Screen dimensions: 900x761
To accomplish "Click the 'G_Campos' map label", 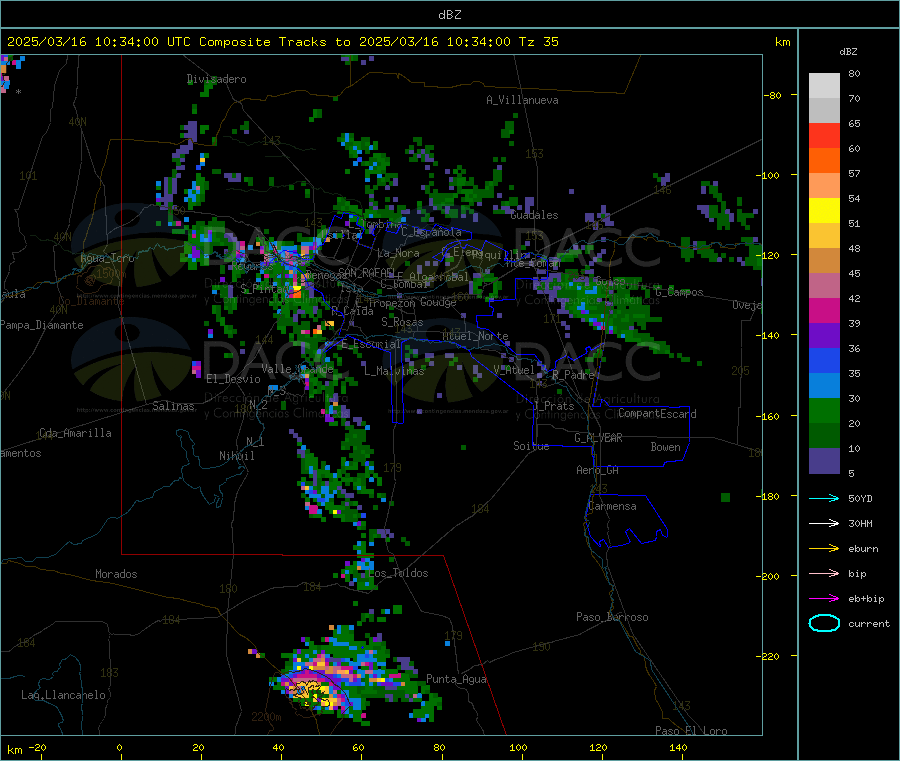I will click(679, 292).
